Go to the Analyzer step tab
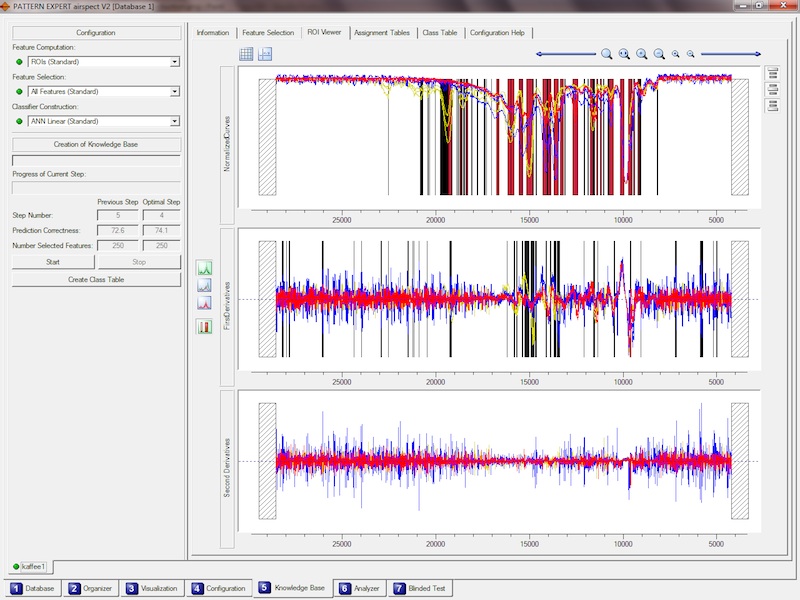Viewport: 800px width, 600px height. pos(359,588)
